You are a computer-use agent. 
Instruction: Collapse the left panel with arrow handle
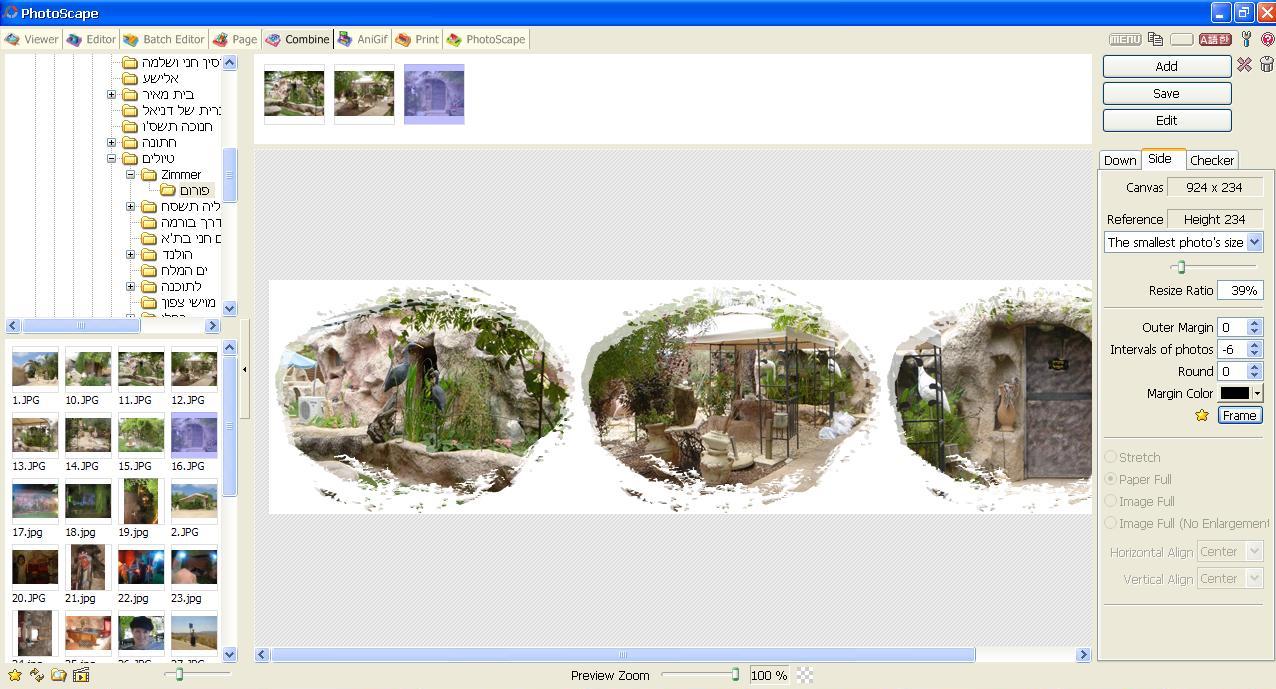245,369
